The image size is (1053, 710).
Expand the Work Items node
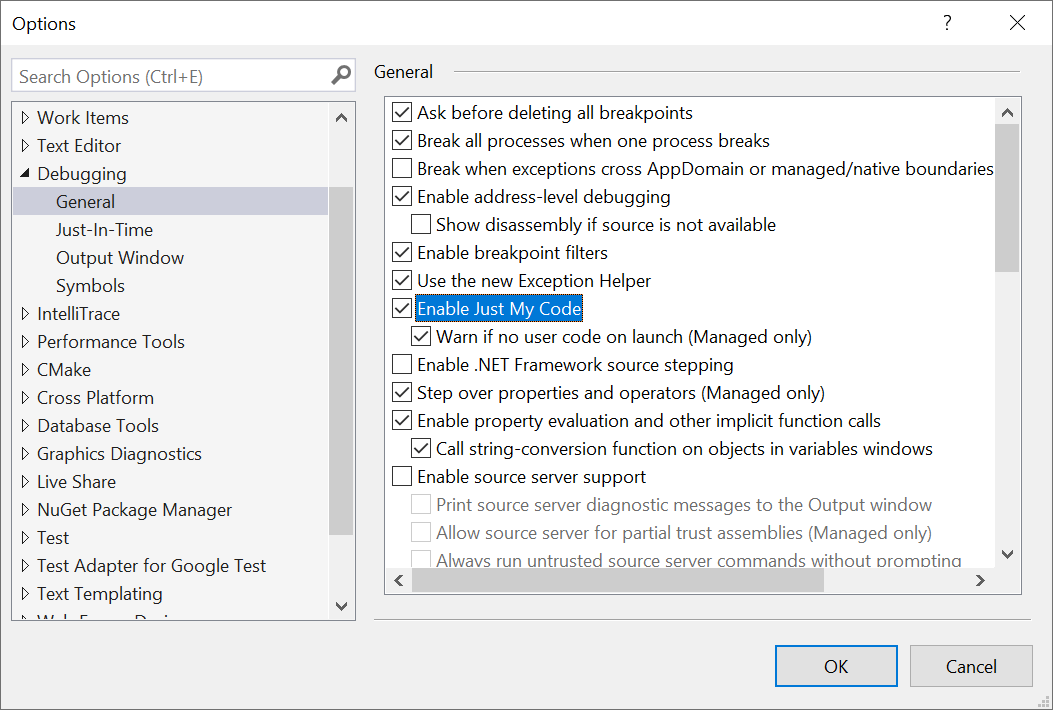tap(26, 118)
